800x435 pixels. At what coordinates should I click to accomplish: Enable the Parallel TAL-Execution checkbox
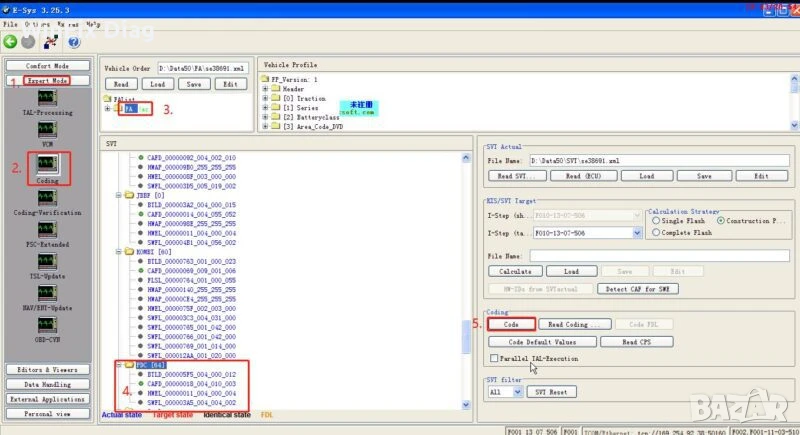tap(494, 357)
